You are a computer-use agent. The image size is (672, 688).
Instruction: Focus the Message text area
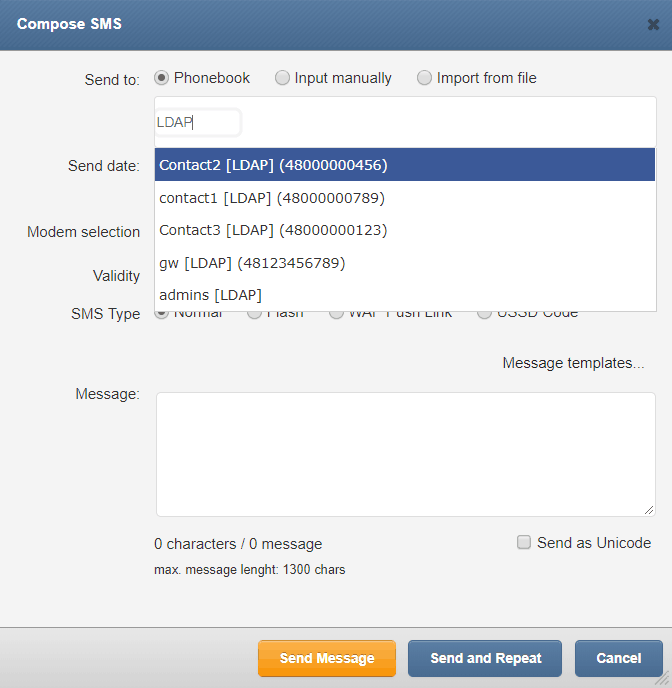[x=406, y=455]
